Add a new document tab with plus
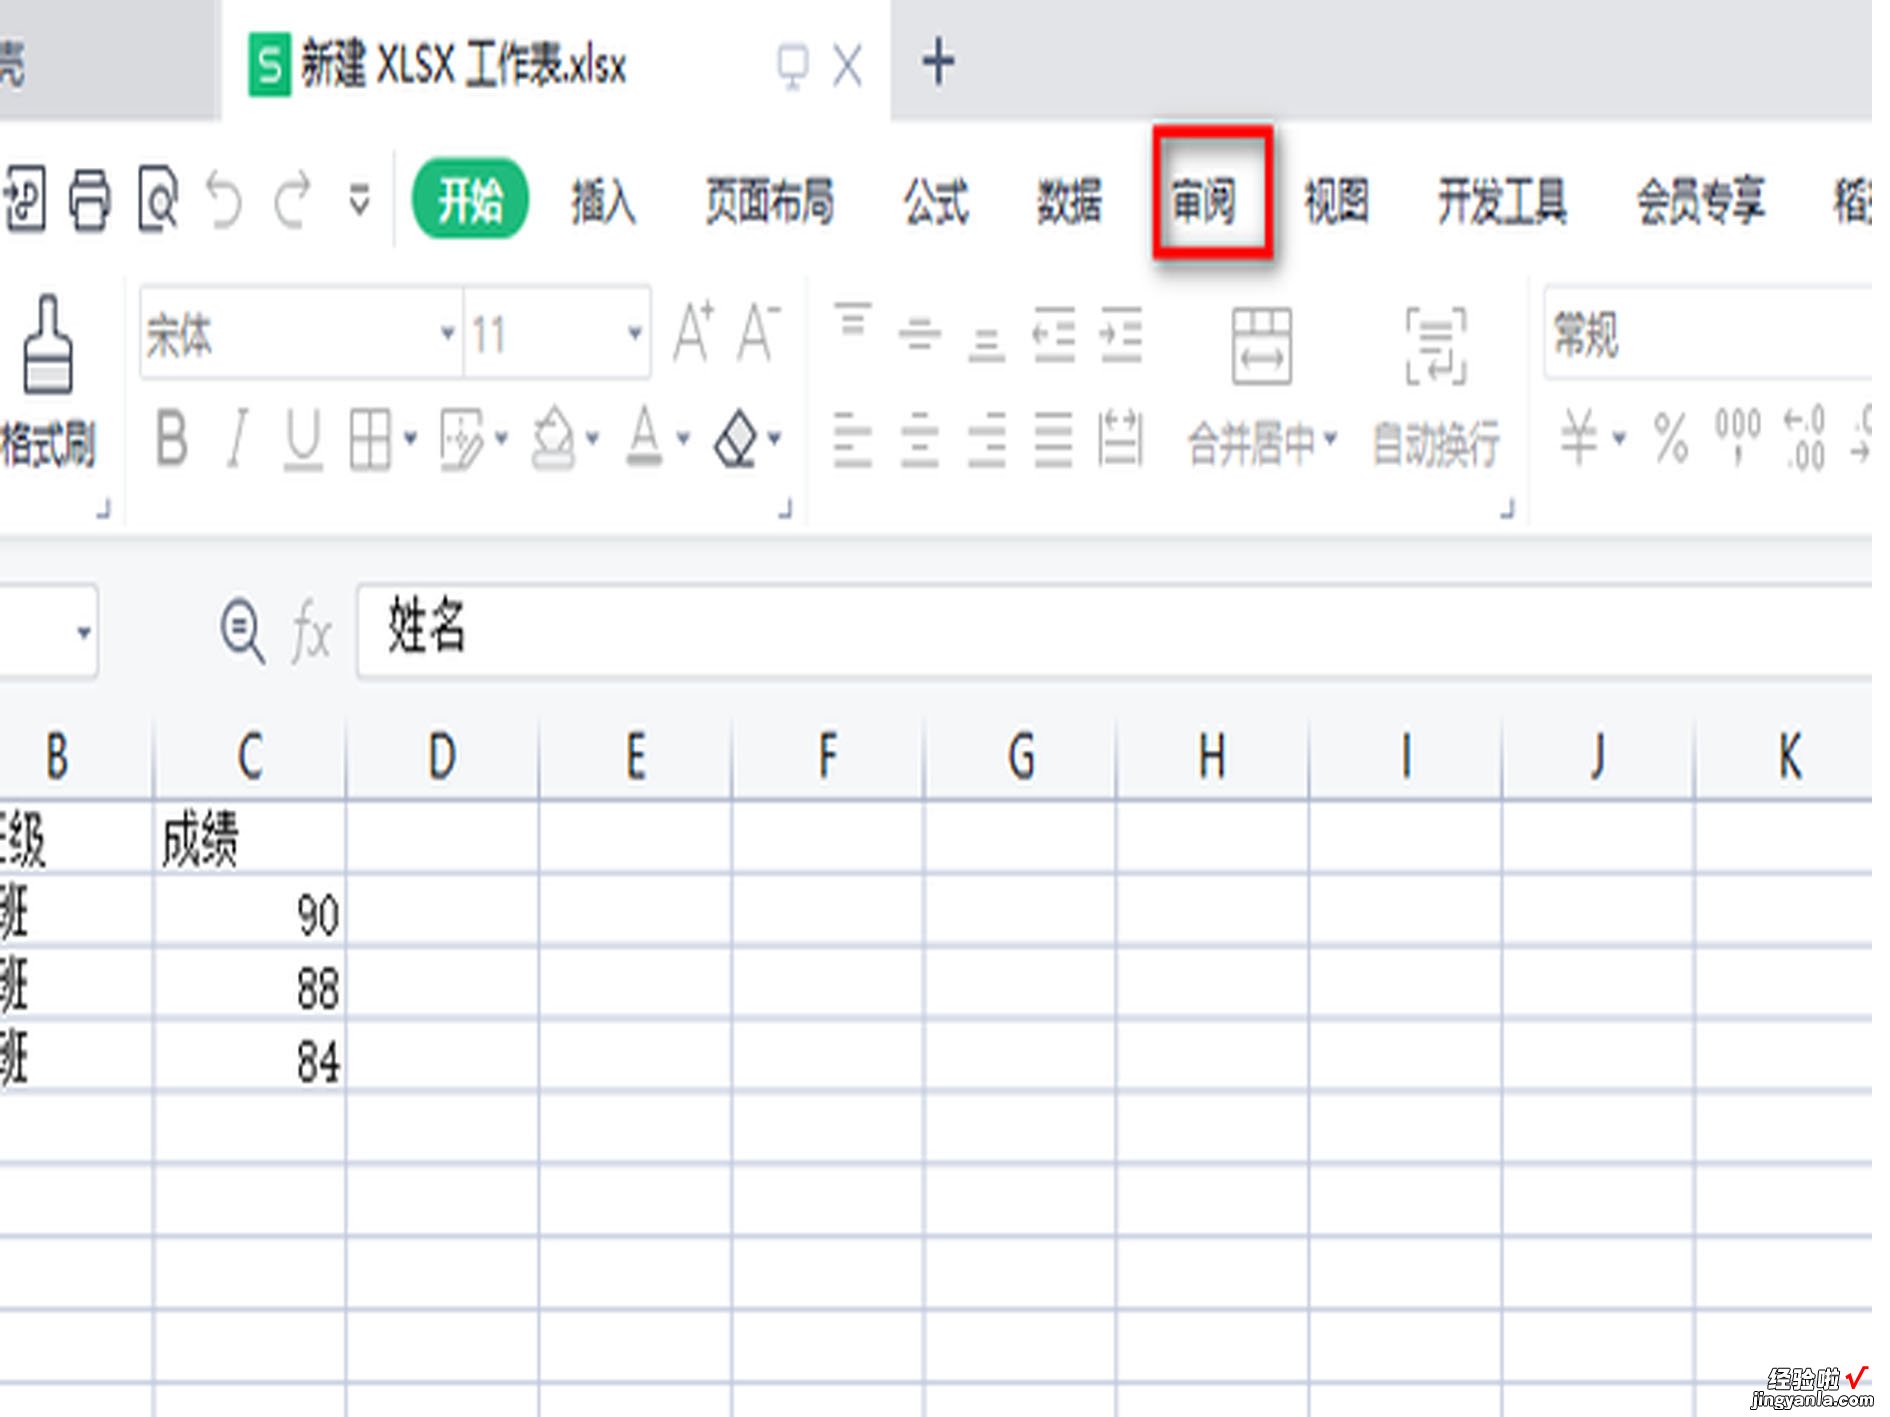This screenshot has height=1417, width=1890. 938,62
